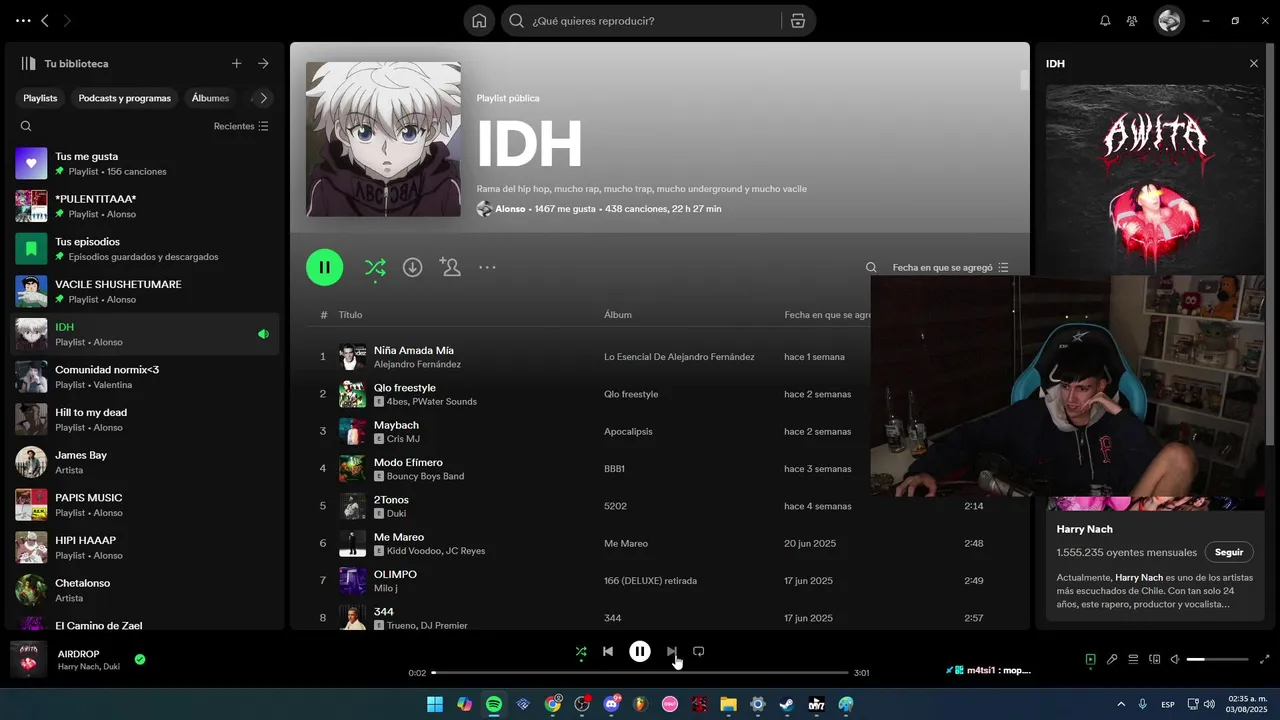Toggle shuffle in the bottom player
This screenshot has width=1280, height=720.
[x=581, y=652]
